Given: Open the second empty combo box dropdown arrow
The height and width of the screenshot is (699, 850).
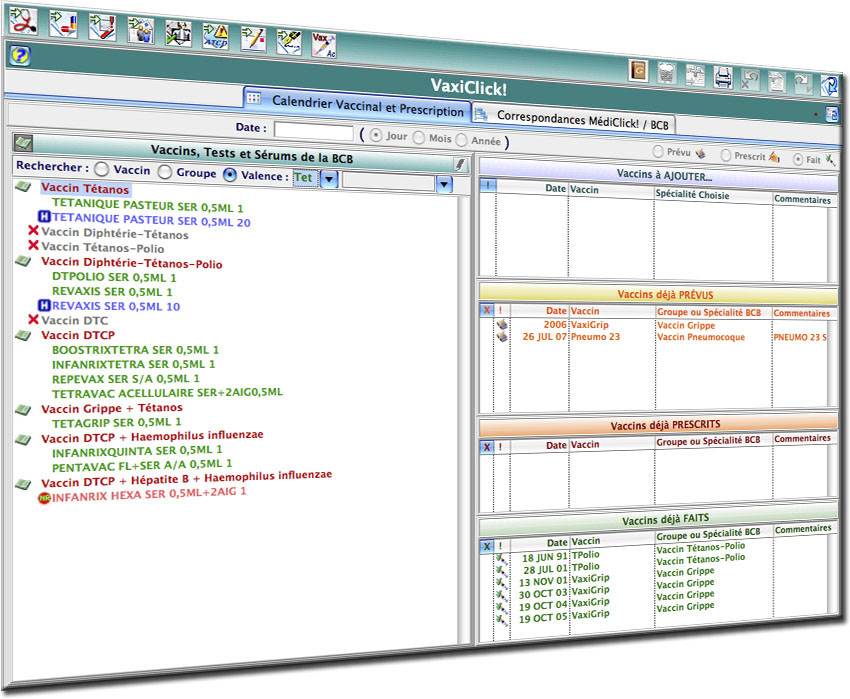Looking at the screenshot, I should coord(444,184).
